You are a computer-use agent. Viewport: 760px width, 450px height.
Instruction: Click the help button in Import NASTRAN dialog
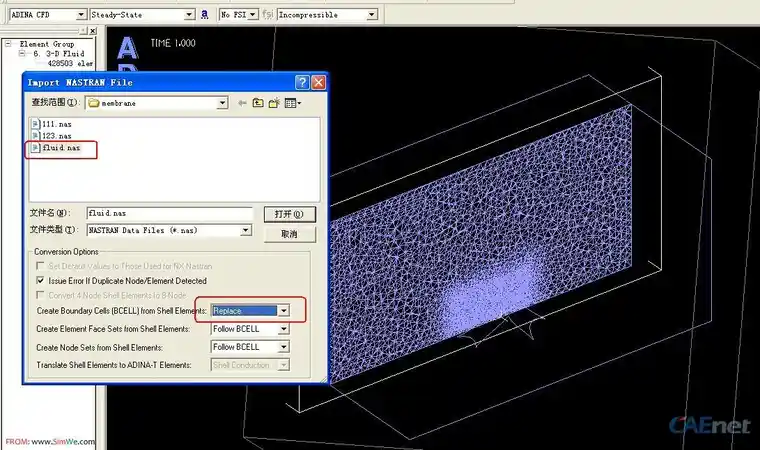tap(302, 82)
